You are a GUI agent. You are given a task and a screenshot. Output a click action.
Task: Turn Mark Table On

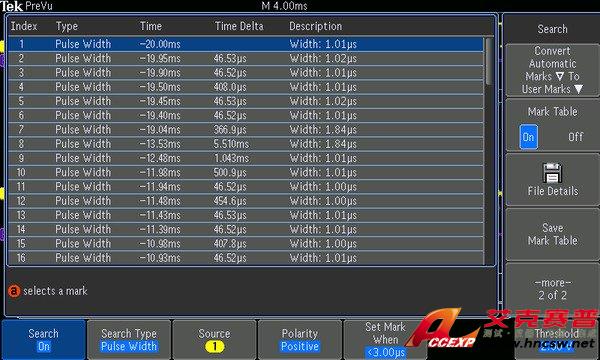pos(528,137)
